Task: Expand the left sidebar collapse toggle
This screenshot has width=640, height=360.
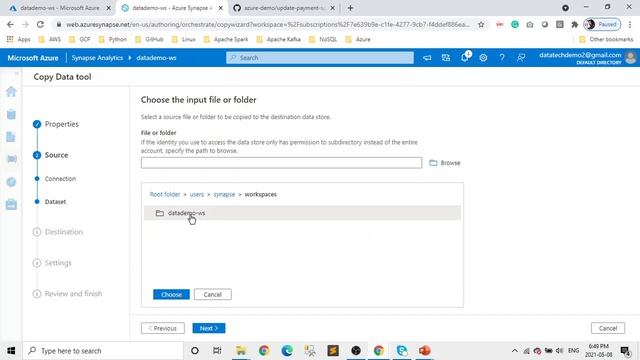Action: 16,73
